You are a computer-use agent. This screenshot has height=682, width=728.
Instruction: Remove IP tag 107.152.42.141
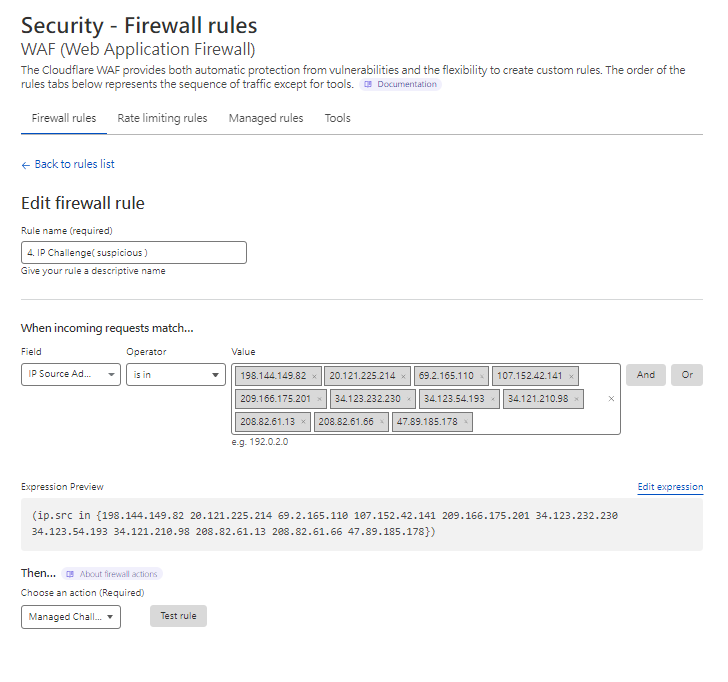(x=571, y=376)
